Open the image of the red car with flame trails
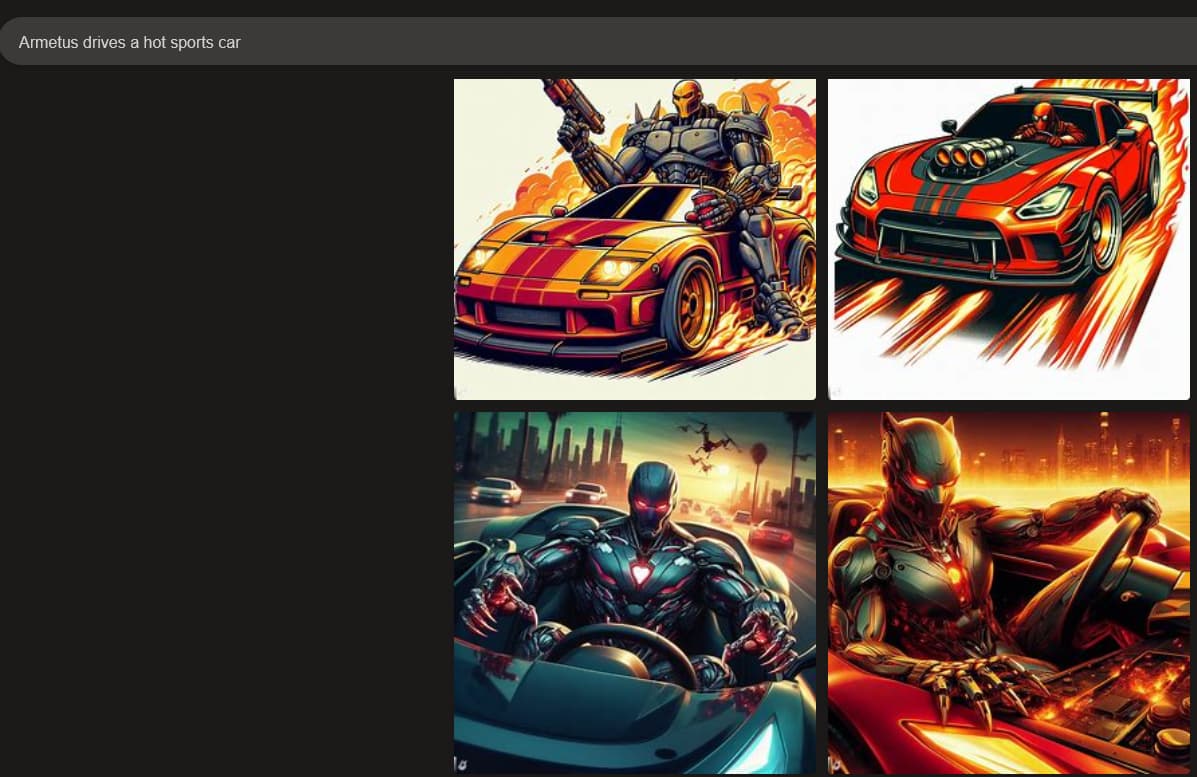The image size is (1197, 777). pyautogui.click(x=1008, y=239)
